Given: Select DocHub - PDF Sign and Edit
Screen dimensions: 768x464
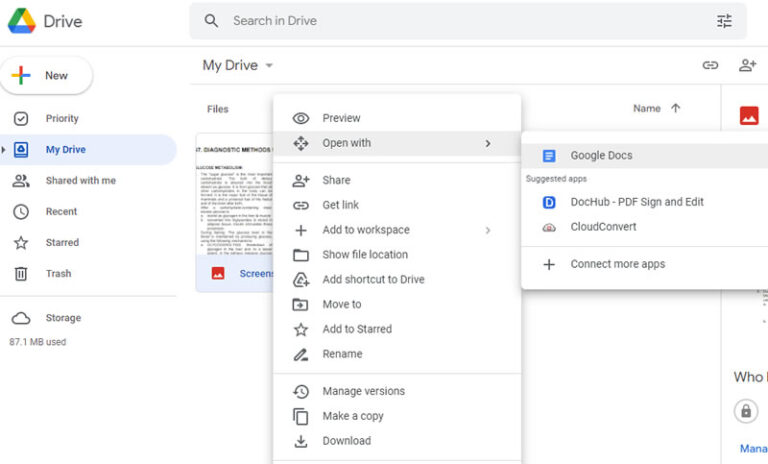Looking at the screenshot, I should tap(636, 202).
